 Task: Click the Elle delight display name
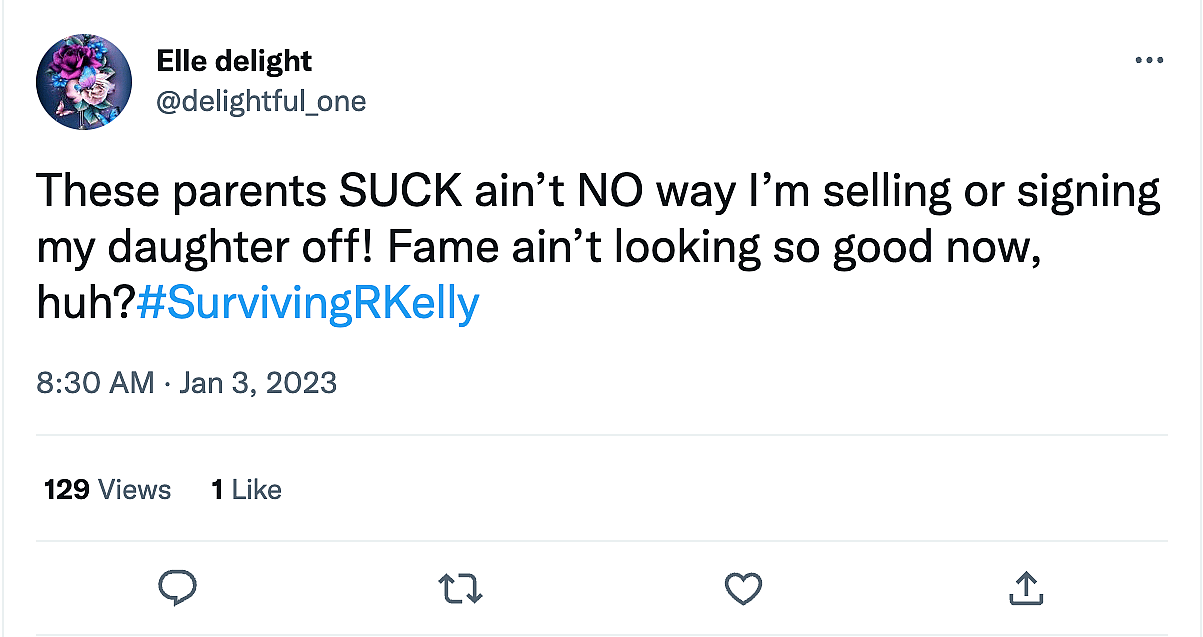tap(233, 60)
